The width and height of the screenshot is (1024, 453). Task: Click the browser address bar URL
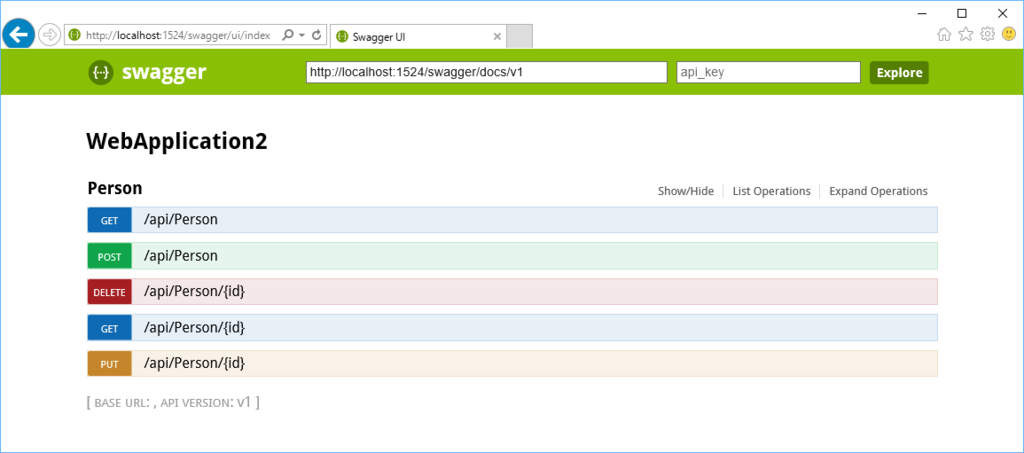click(178, 35)
